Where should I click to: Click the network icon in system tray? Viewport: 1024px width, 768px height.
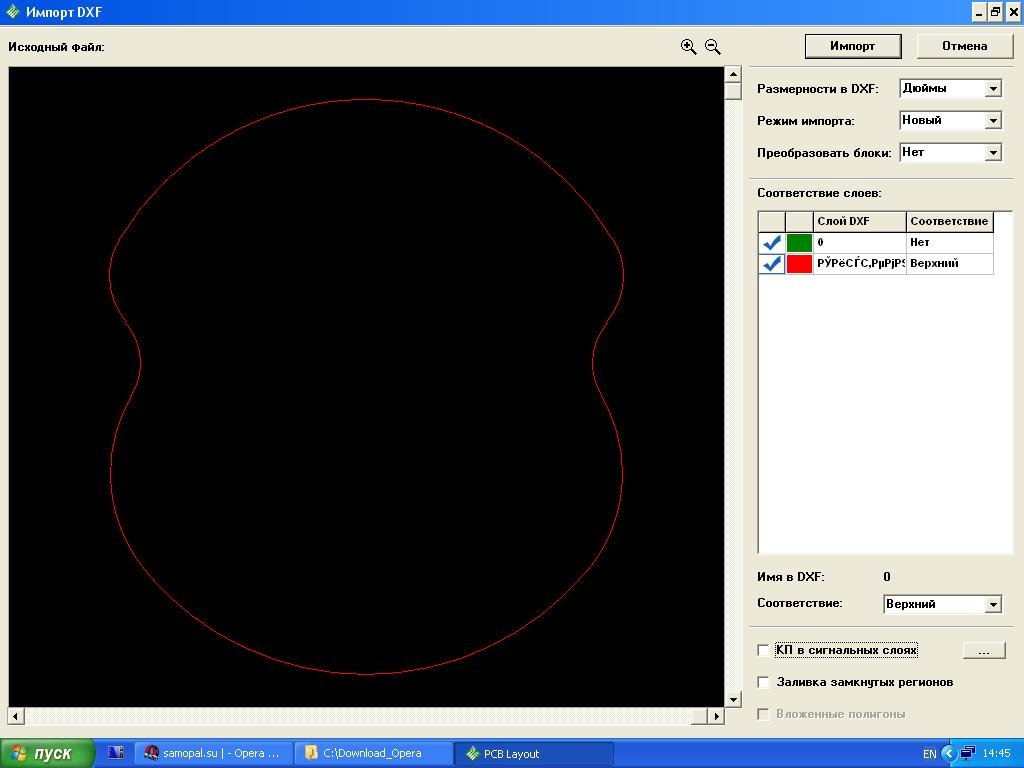pos(967,753)
